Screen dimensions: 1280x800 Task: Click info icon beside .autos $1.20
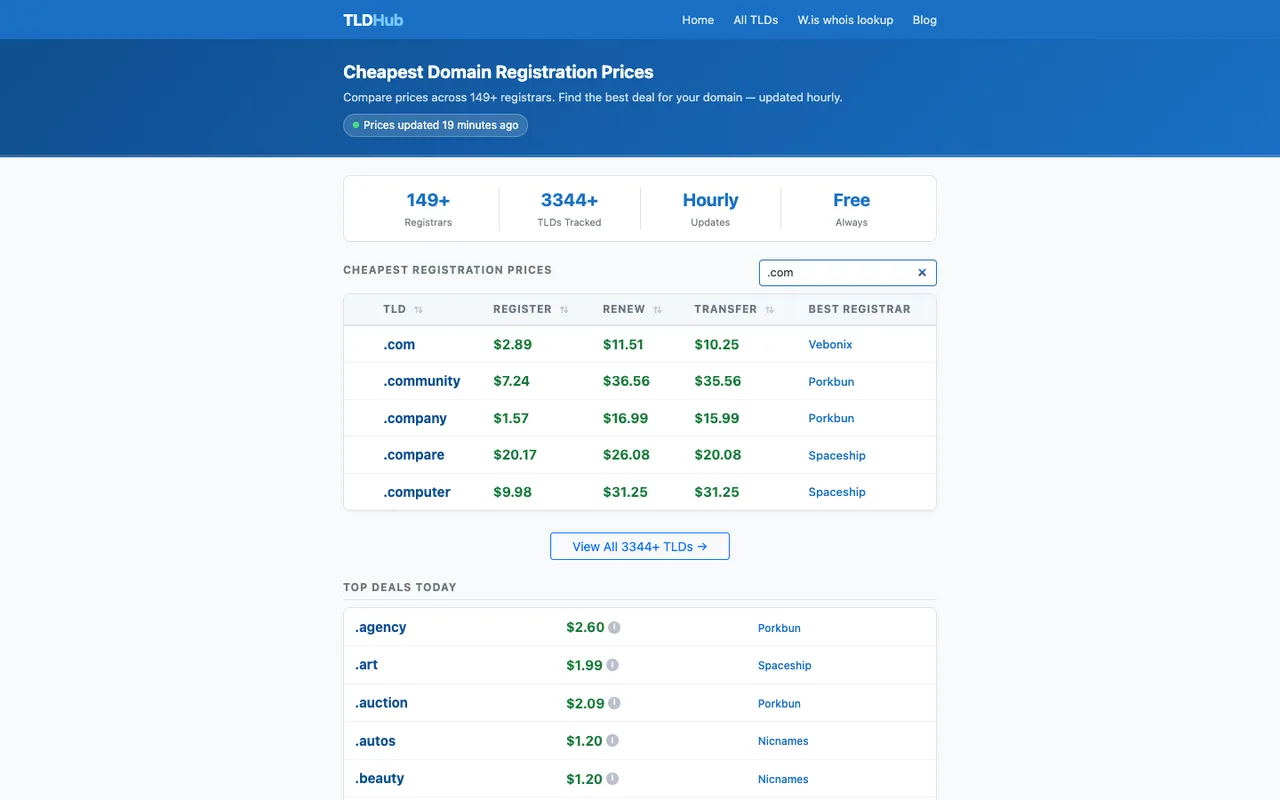point(612,741)
